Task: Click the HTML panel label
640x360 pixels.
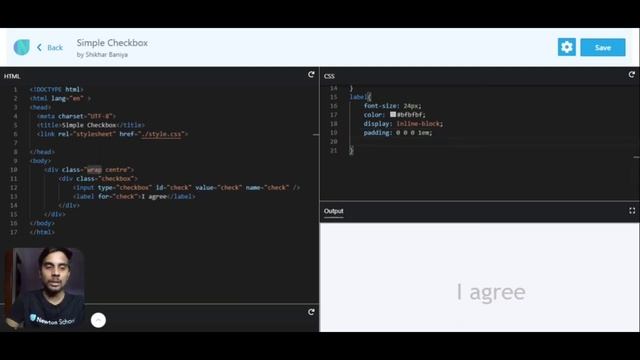Action: click(12, 76)
